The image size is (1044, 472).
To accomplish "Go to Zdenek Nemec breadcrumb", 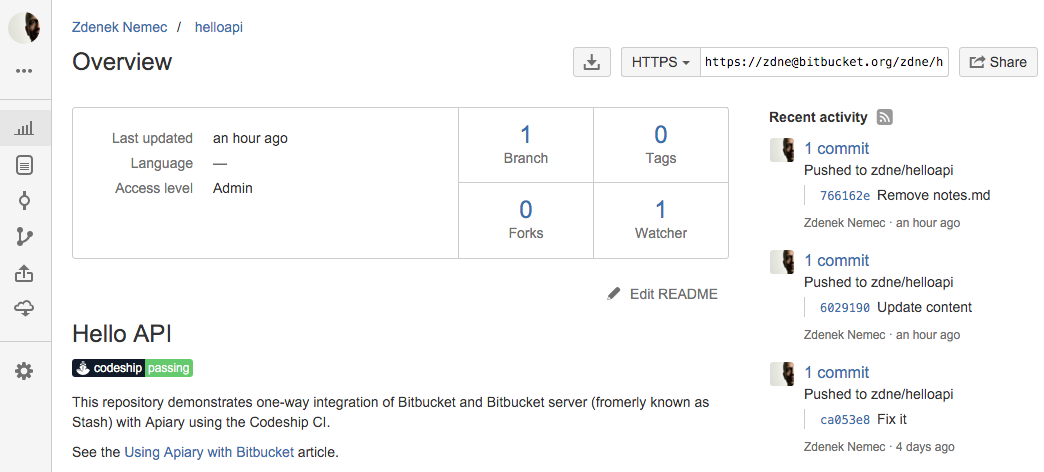I will coord(120,28).
